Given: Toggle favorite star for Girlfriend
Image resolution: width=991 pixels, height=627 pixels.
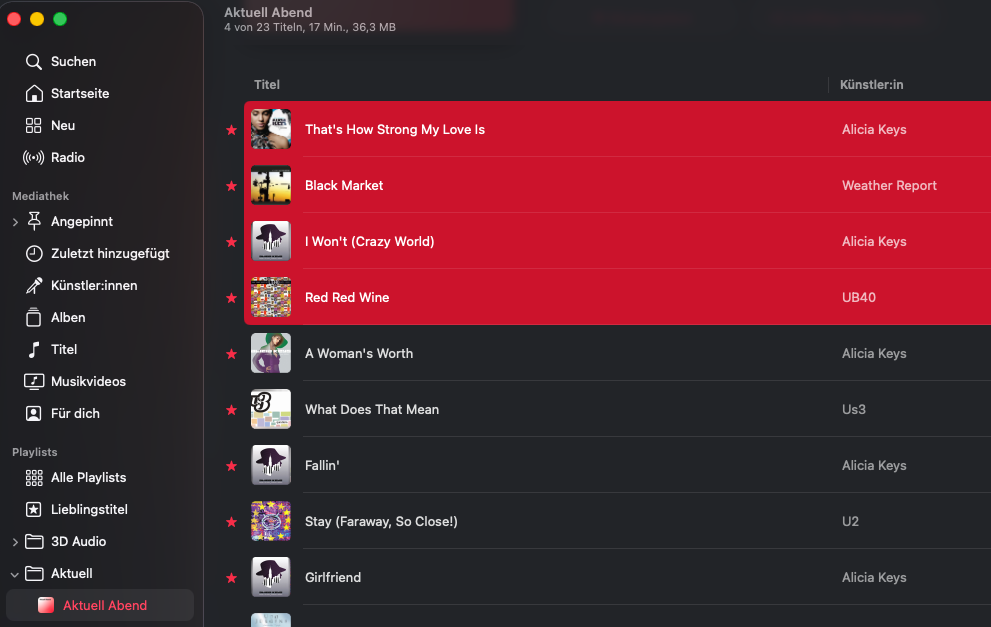Looking at the screenshot, I should coord(231,578).
